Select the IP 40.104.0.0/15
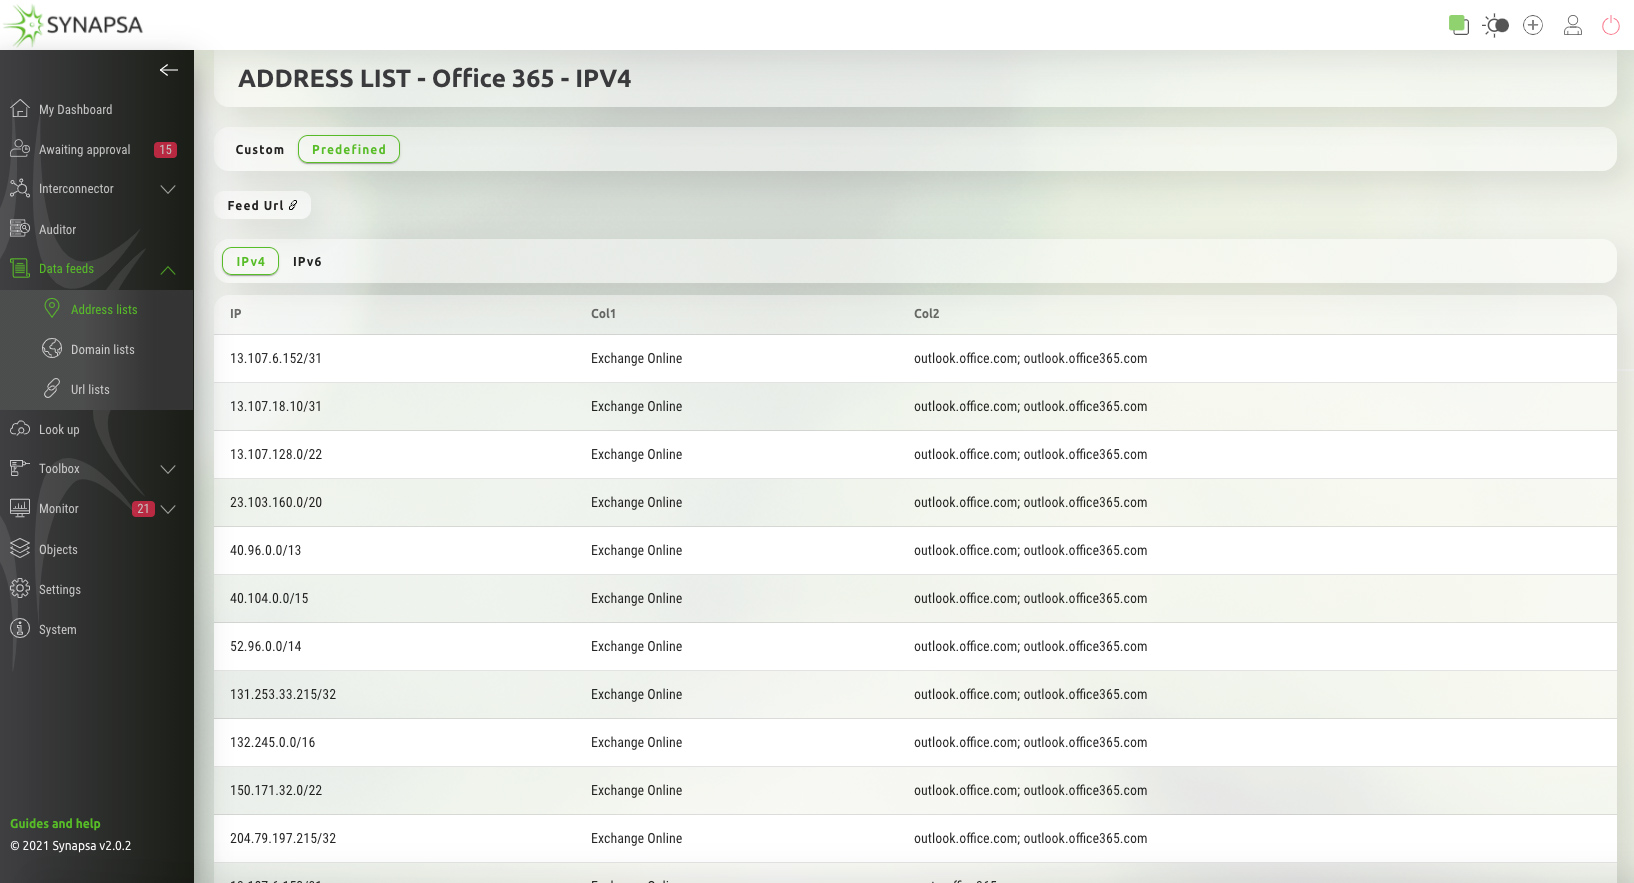This screenshot has height=883, width=1634. pos(269,598)
